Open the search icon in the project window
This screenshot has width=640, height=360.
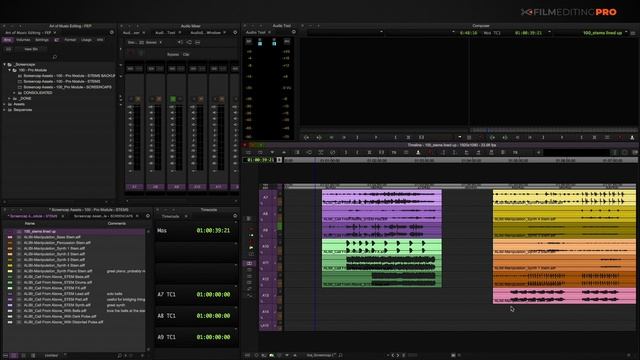(x=55, y=57)
